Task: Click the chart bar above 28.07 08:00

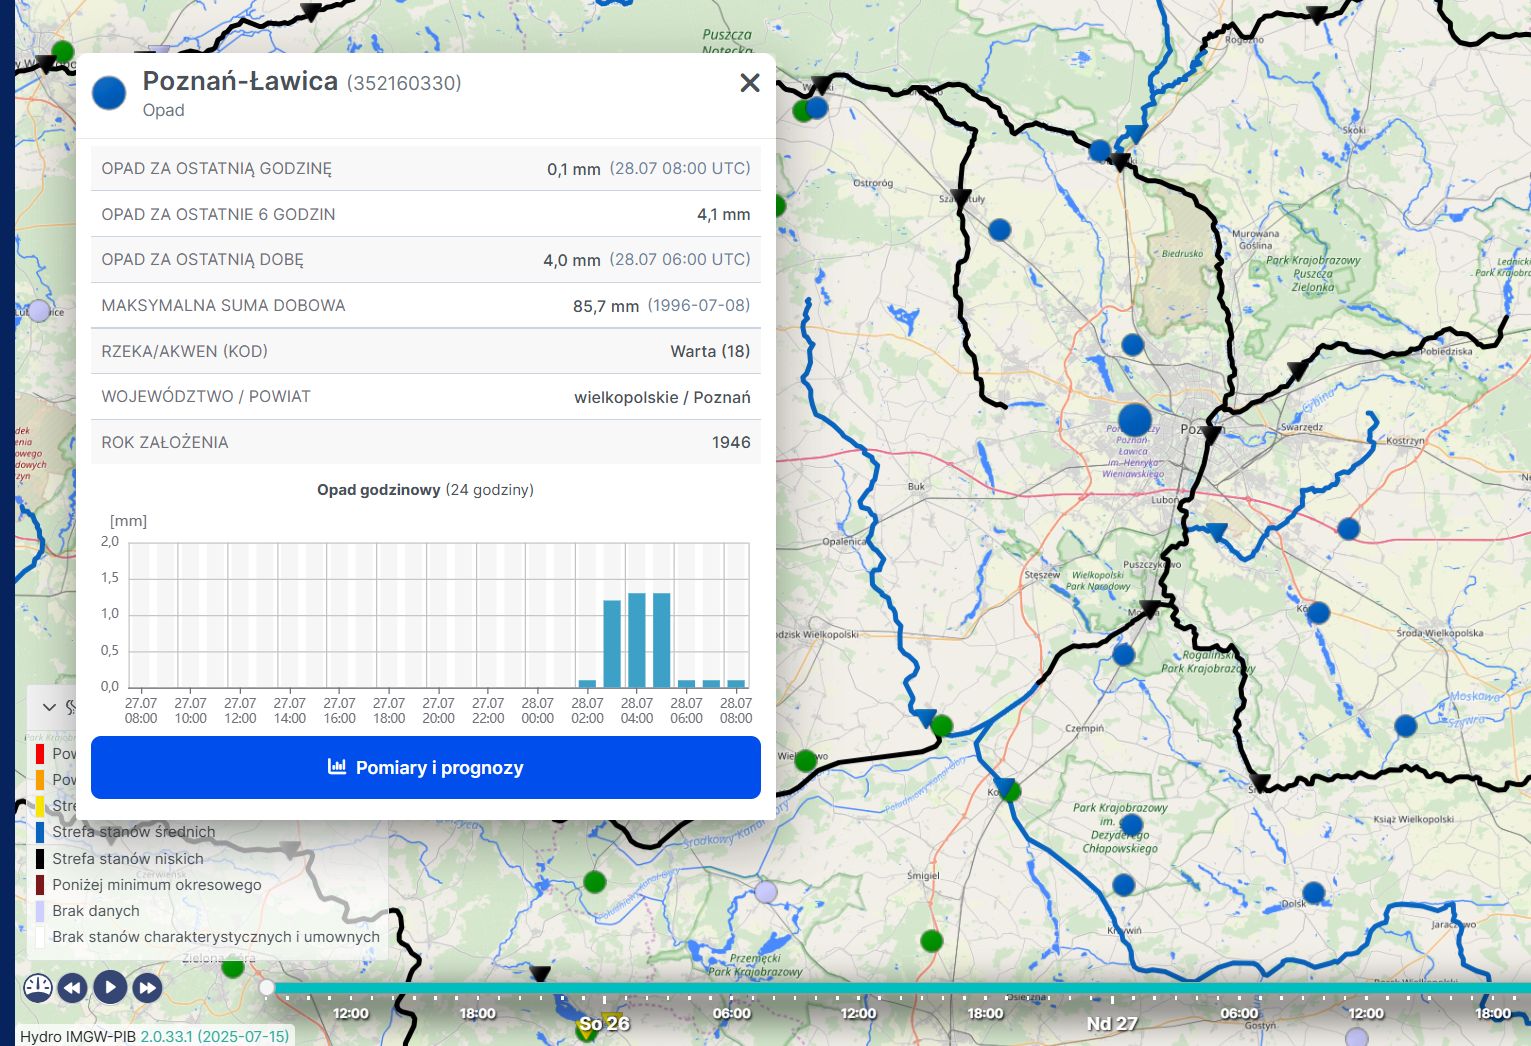Action: (x=736, y=684)
